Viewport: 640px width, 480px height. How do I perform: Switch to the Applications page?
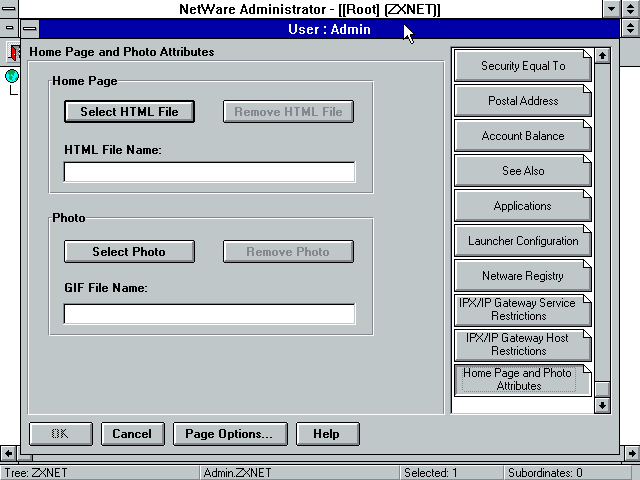click(523, 206)
